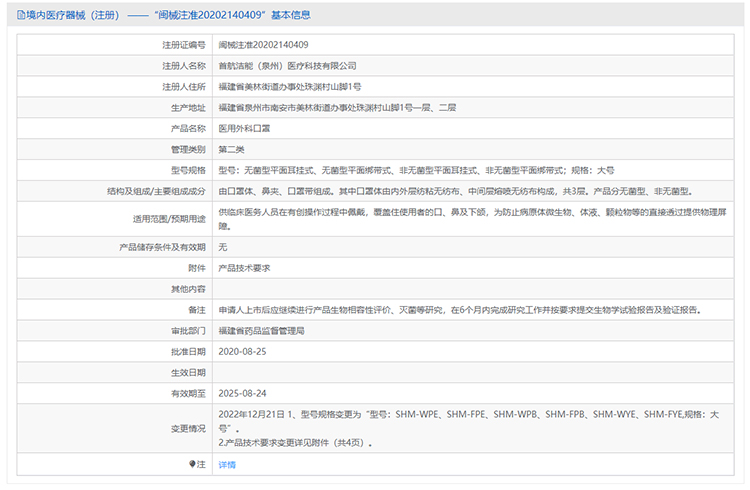
Task: Click the marker icon beside 注 label
Action: click(x=193, y=464)
